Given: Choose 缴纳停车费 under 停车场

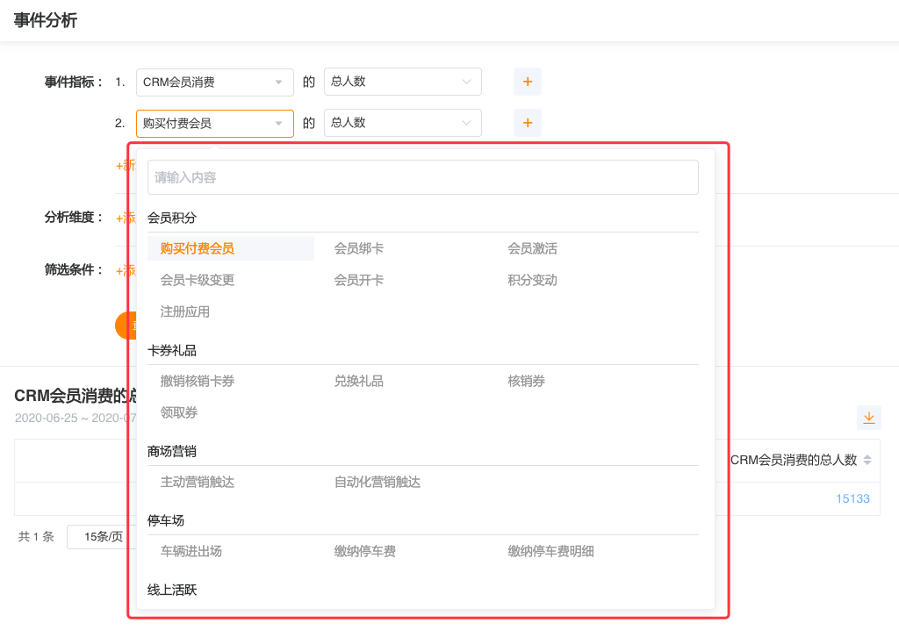Looking at the screenshot, I should (x=365, y=551).
